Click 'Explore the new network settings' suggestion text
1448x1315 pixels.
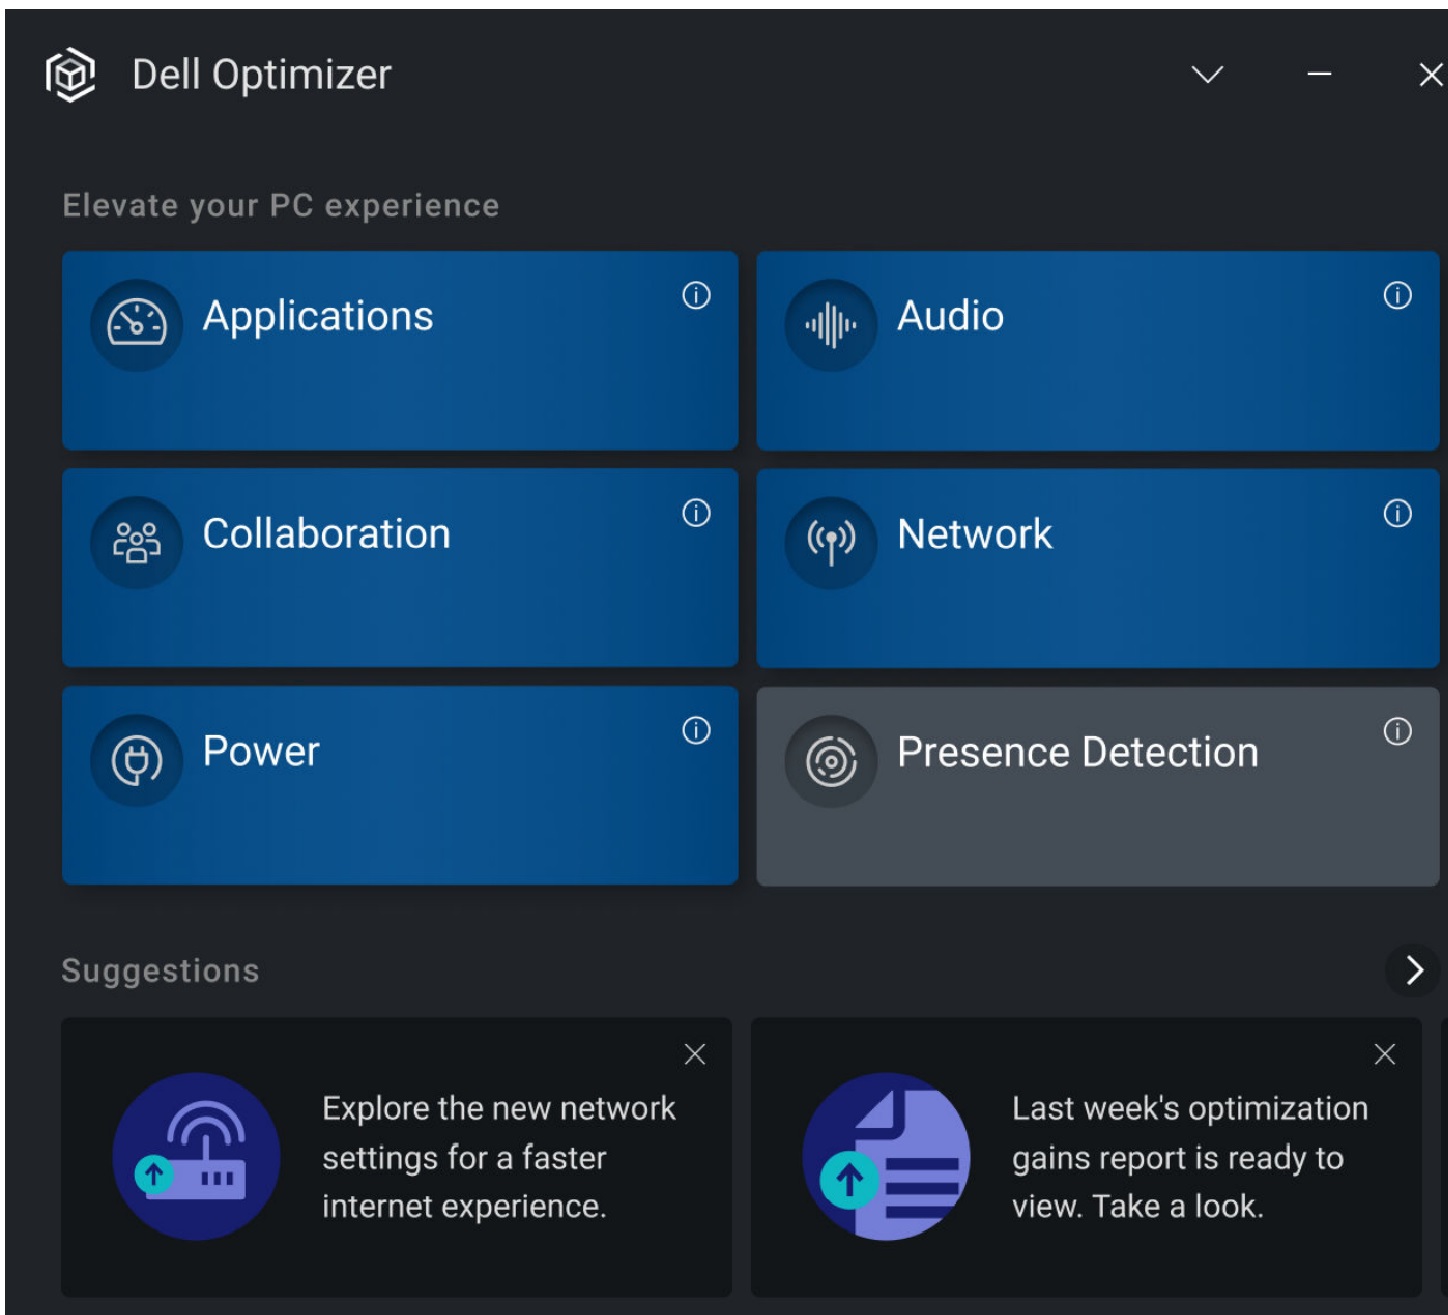point(498,1157)
